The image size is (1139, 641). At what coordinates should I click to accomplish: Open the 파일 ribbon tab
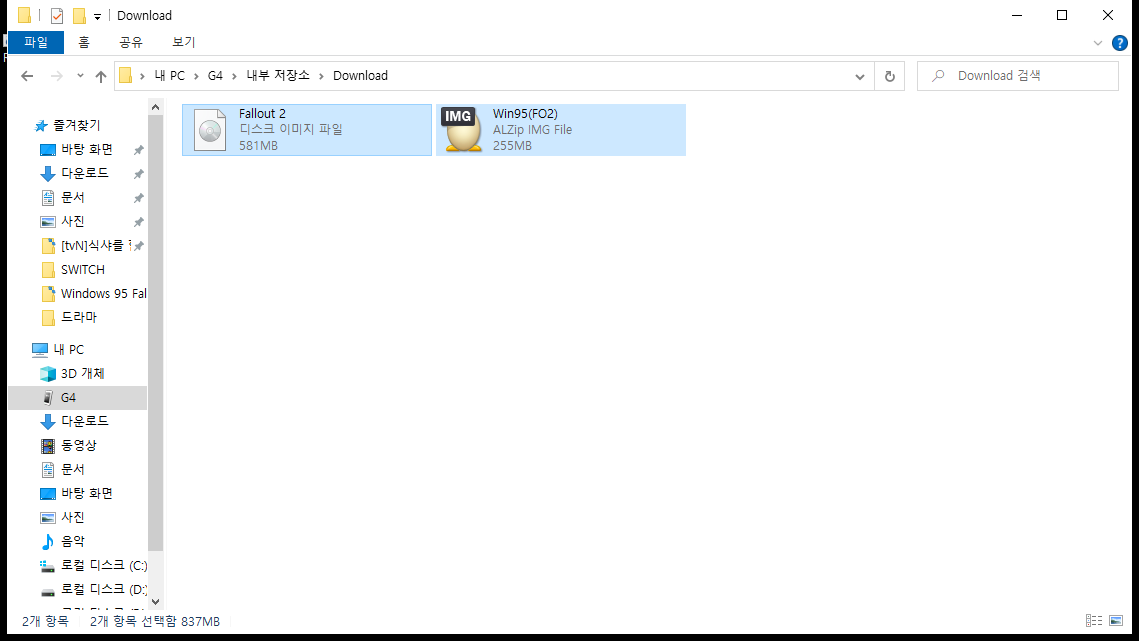36,42
